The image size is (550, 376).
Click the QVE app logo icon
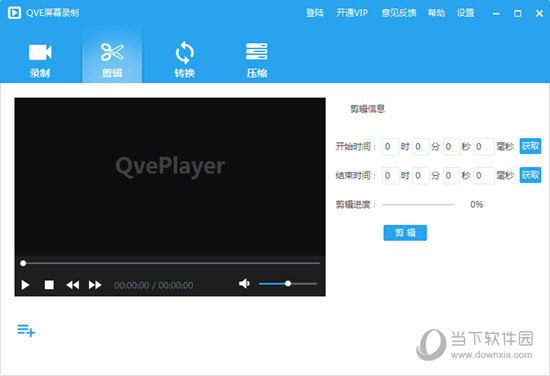[x=14, y=13]
